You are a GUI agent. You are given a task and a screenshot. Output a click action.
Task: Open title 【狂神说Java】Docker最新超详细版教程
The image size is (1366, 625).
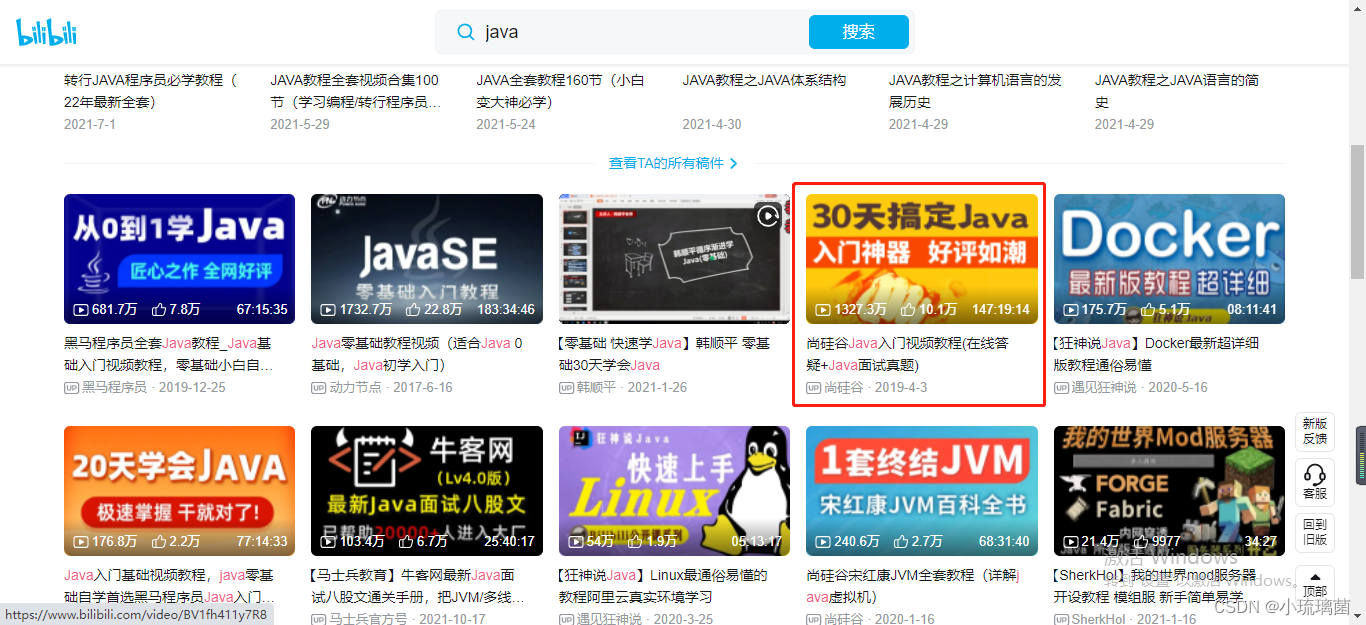point(1156,354)
